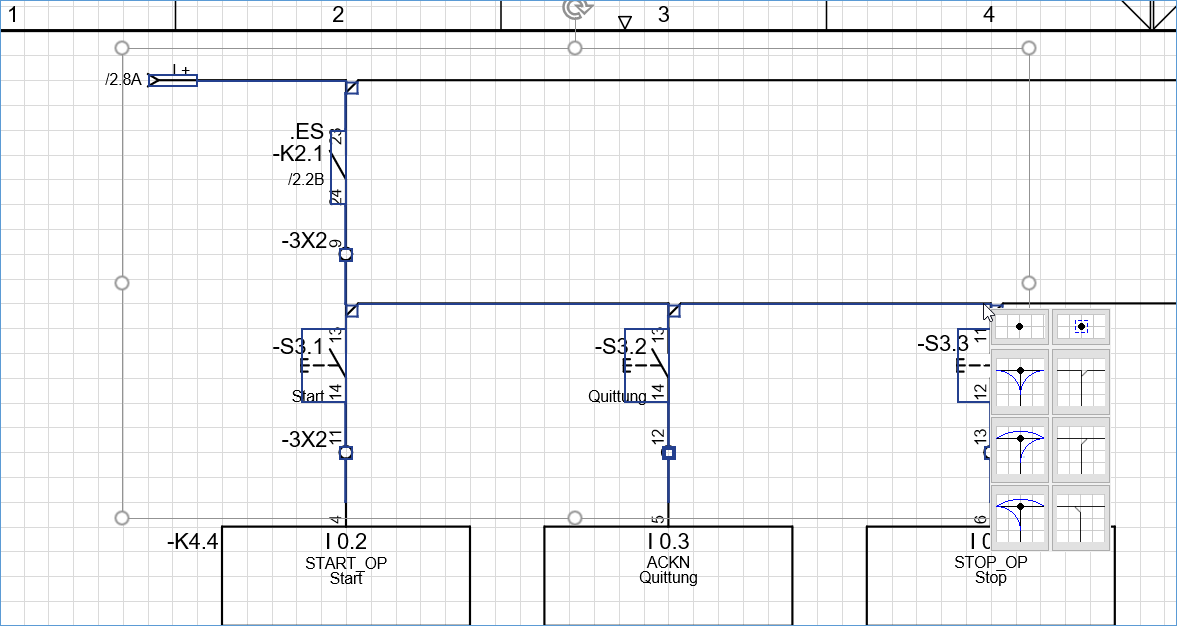Select the left-diagonal T-junction style
1177x626 pixels.
tap(1081, 517)
